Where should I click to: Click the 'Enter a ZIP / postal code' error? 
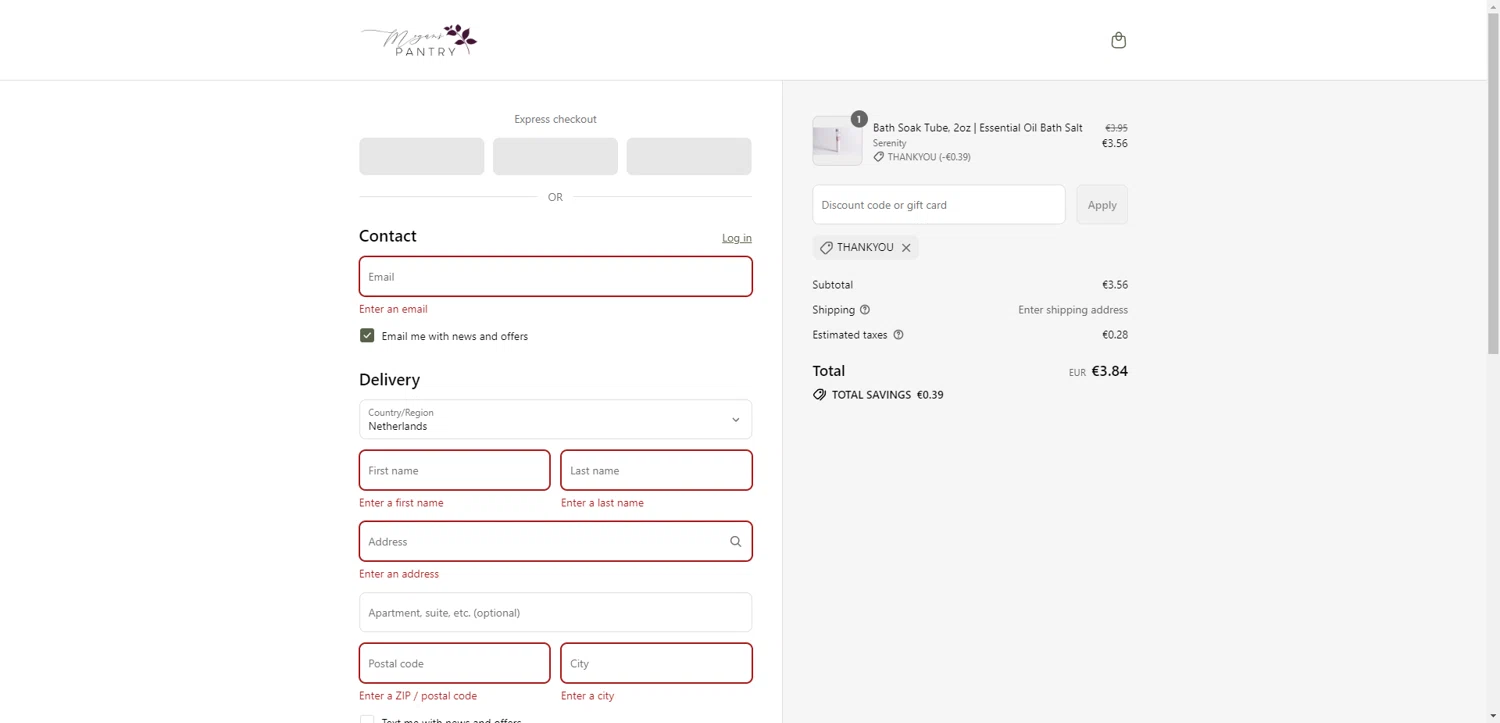tap(418, 696)
